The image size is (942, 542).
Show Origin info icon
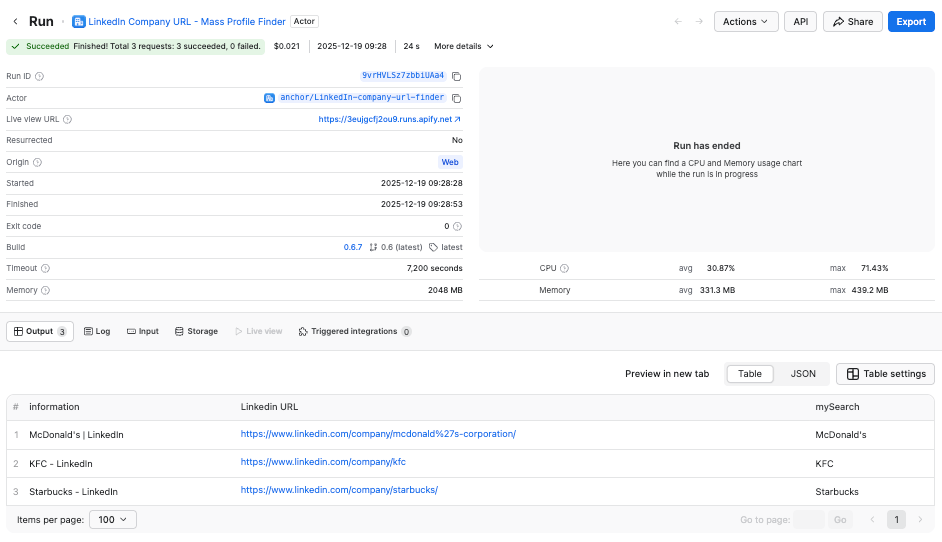click(x=37, y=162)
